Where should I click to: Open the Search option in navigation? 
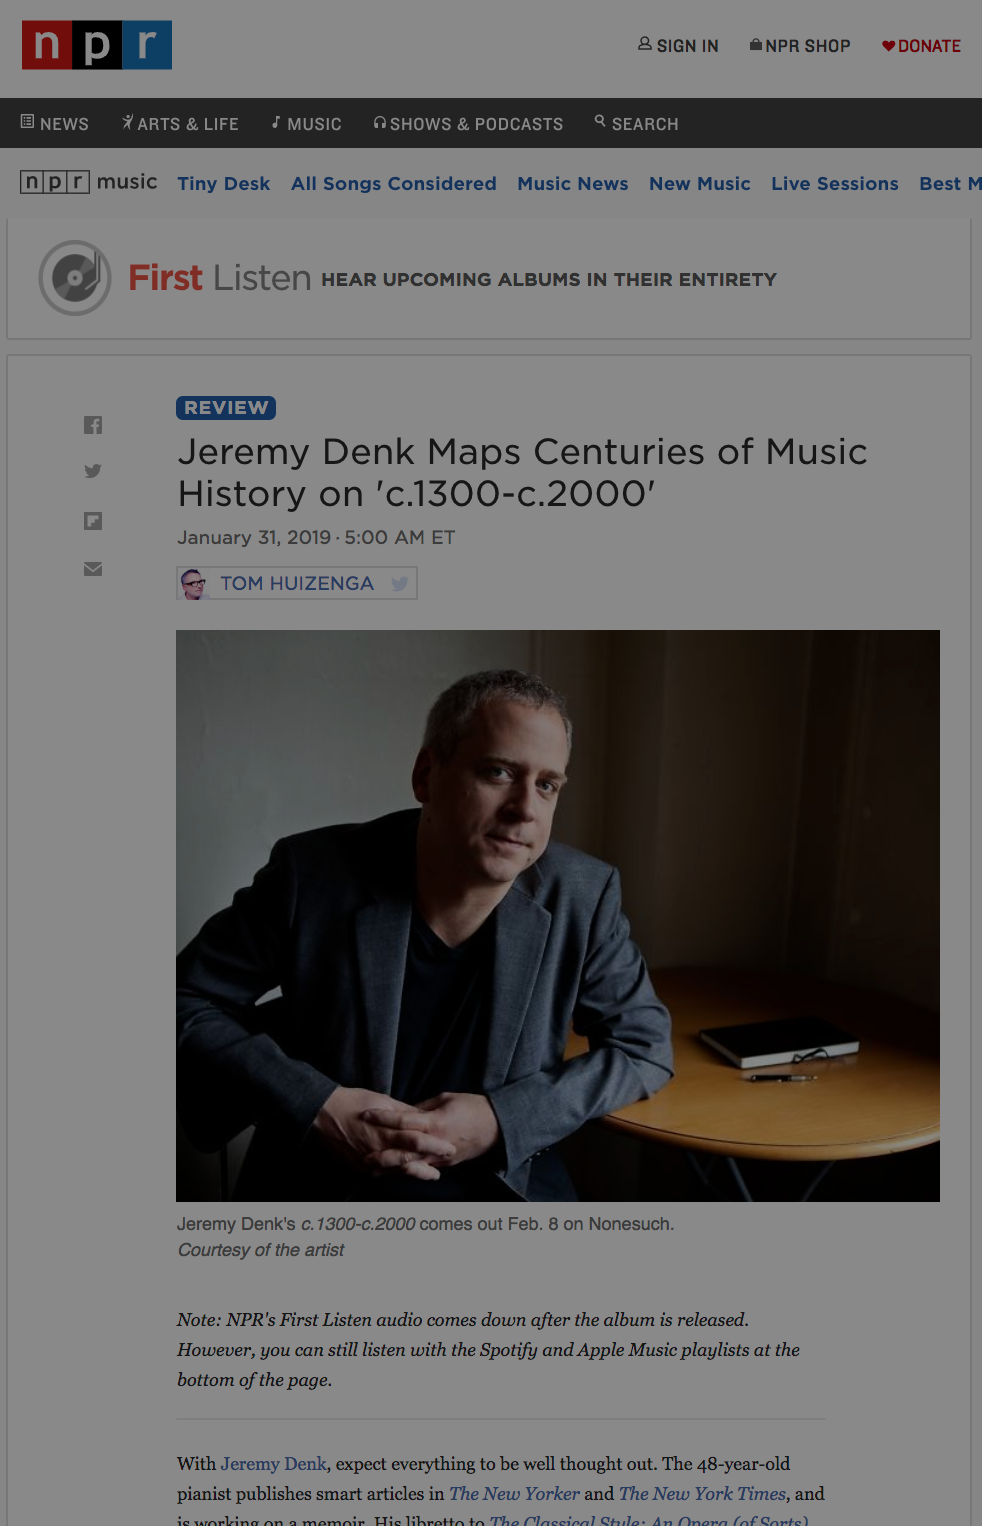tap(636, 124)
